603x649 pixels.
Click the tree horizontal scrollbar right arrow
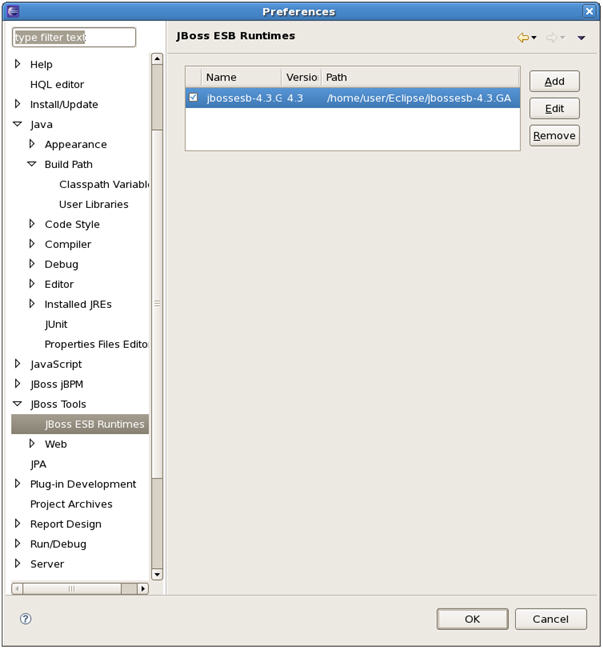(x=143, y=589)
